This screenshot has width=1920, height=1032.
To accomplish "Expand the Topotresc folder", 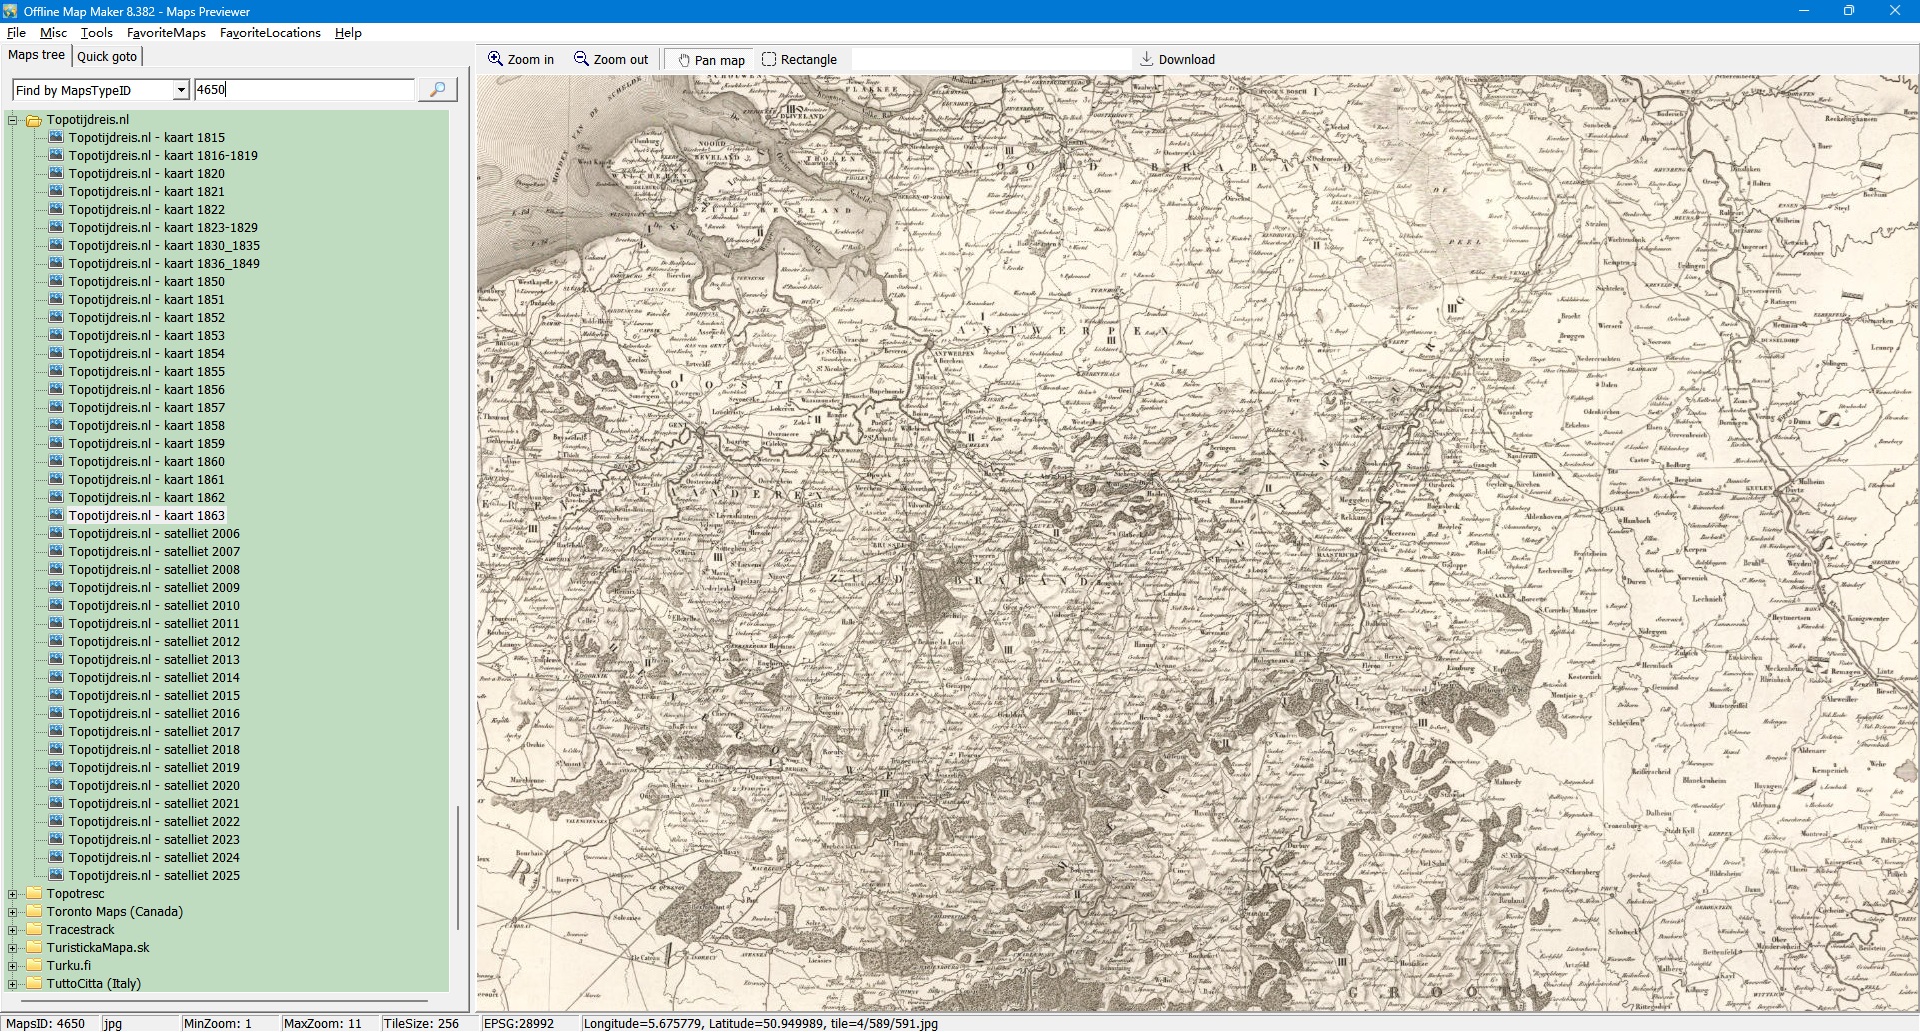I will 13,894.
